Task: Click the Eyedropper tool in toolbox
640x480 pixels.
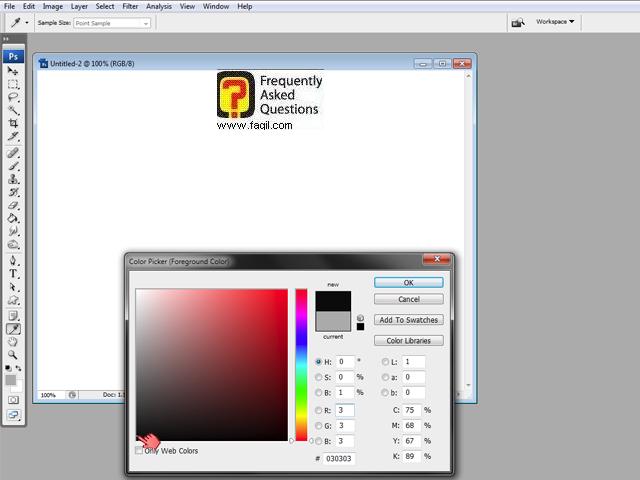Action: tap(14, 328)
